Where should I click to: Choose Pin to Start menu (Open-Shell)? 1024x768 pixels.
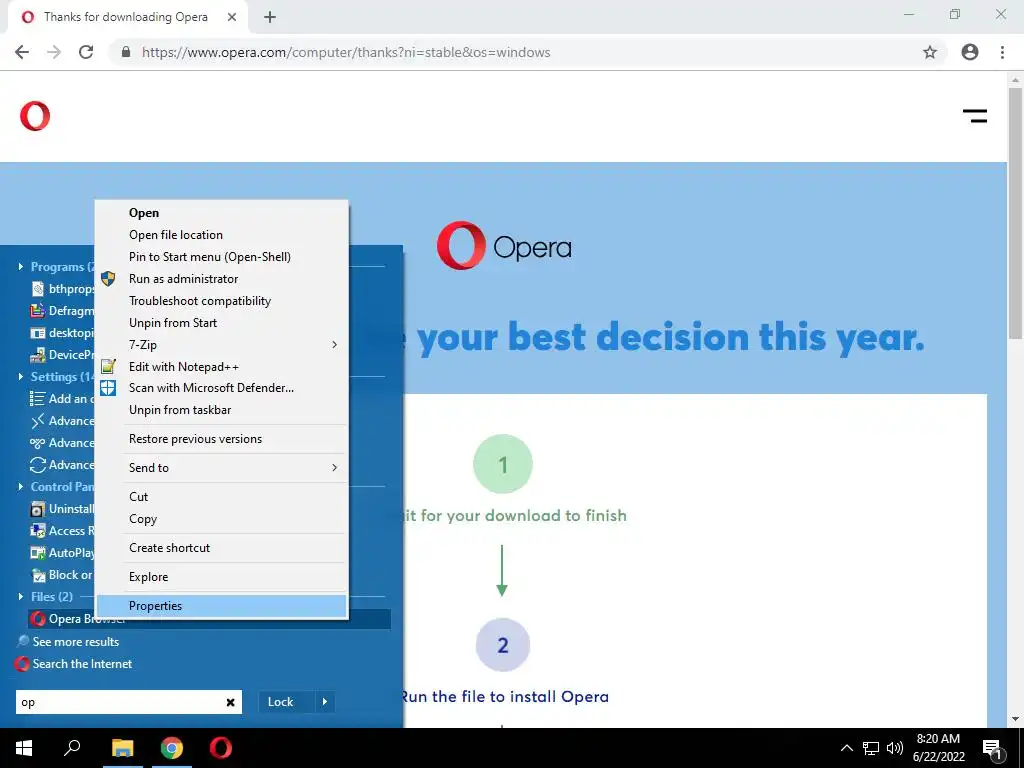222,257
